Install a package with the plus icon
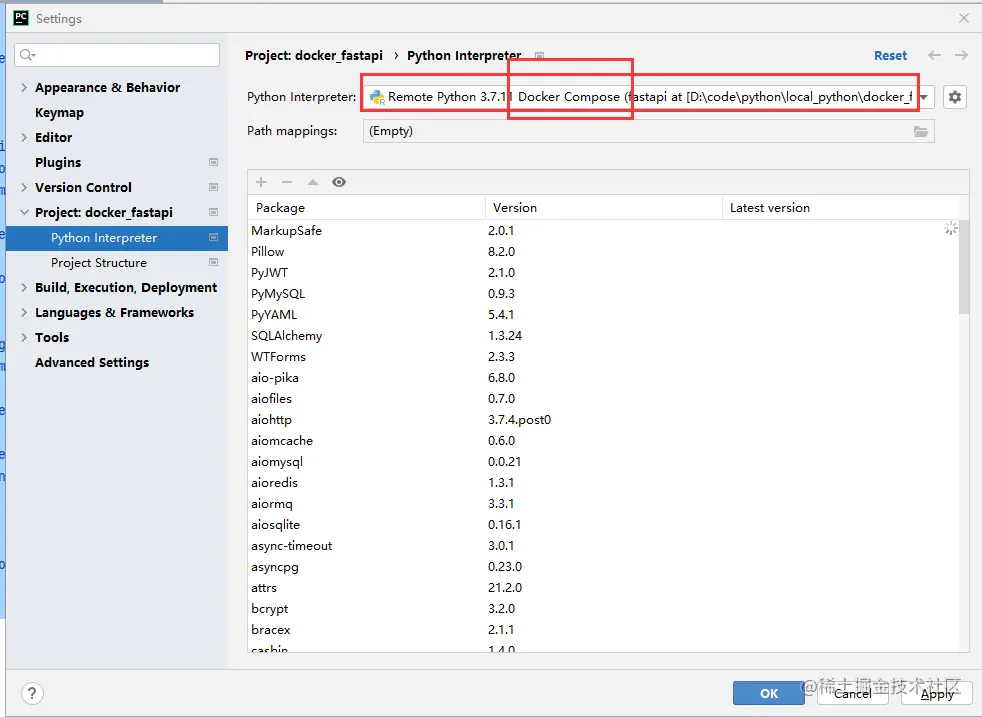The width and height of the screenshot is (982, 717). pyautogui.click(x=261, y=182)
